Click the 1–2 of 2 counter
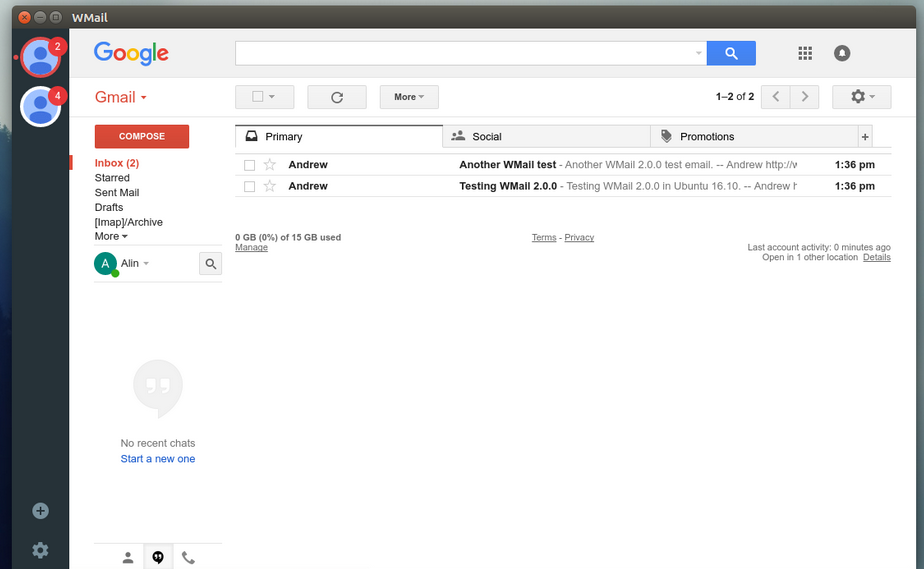 point(735,97)
